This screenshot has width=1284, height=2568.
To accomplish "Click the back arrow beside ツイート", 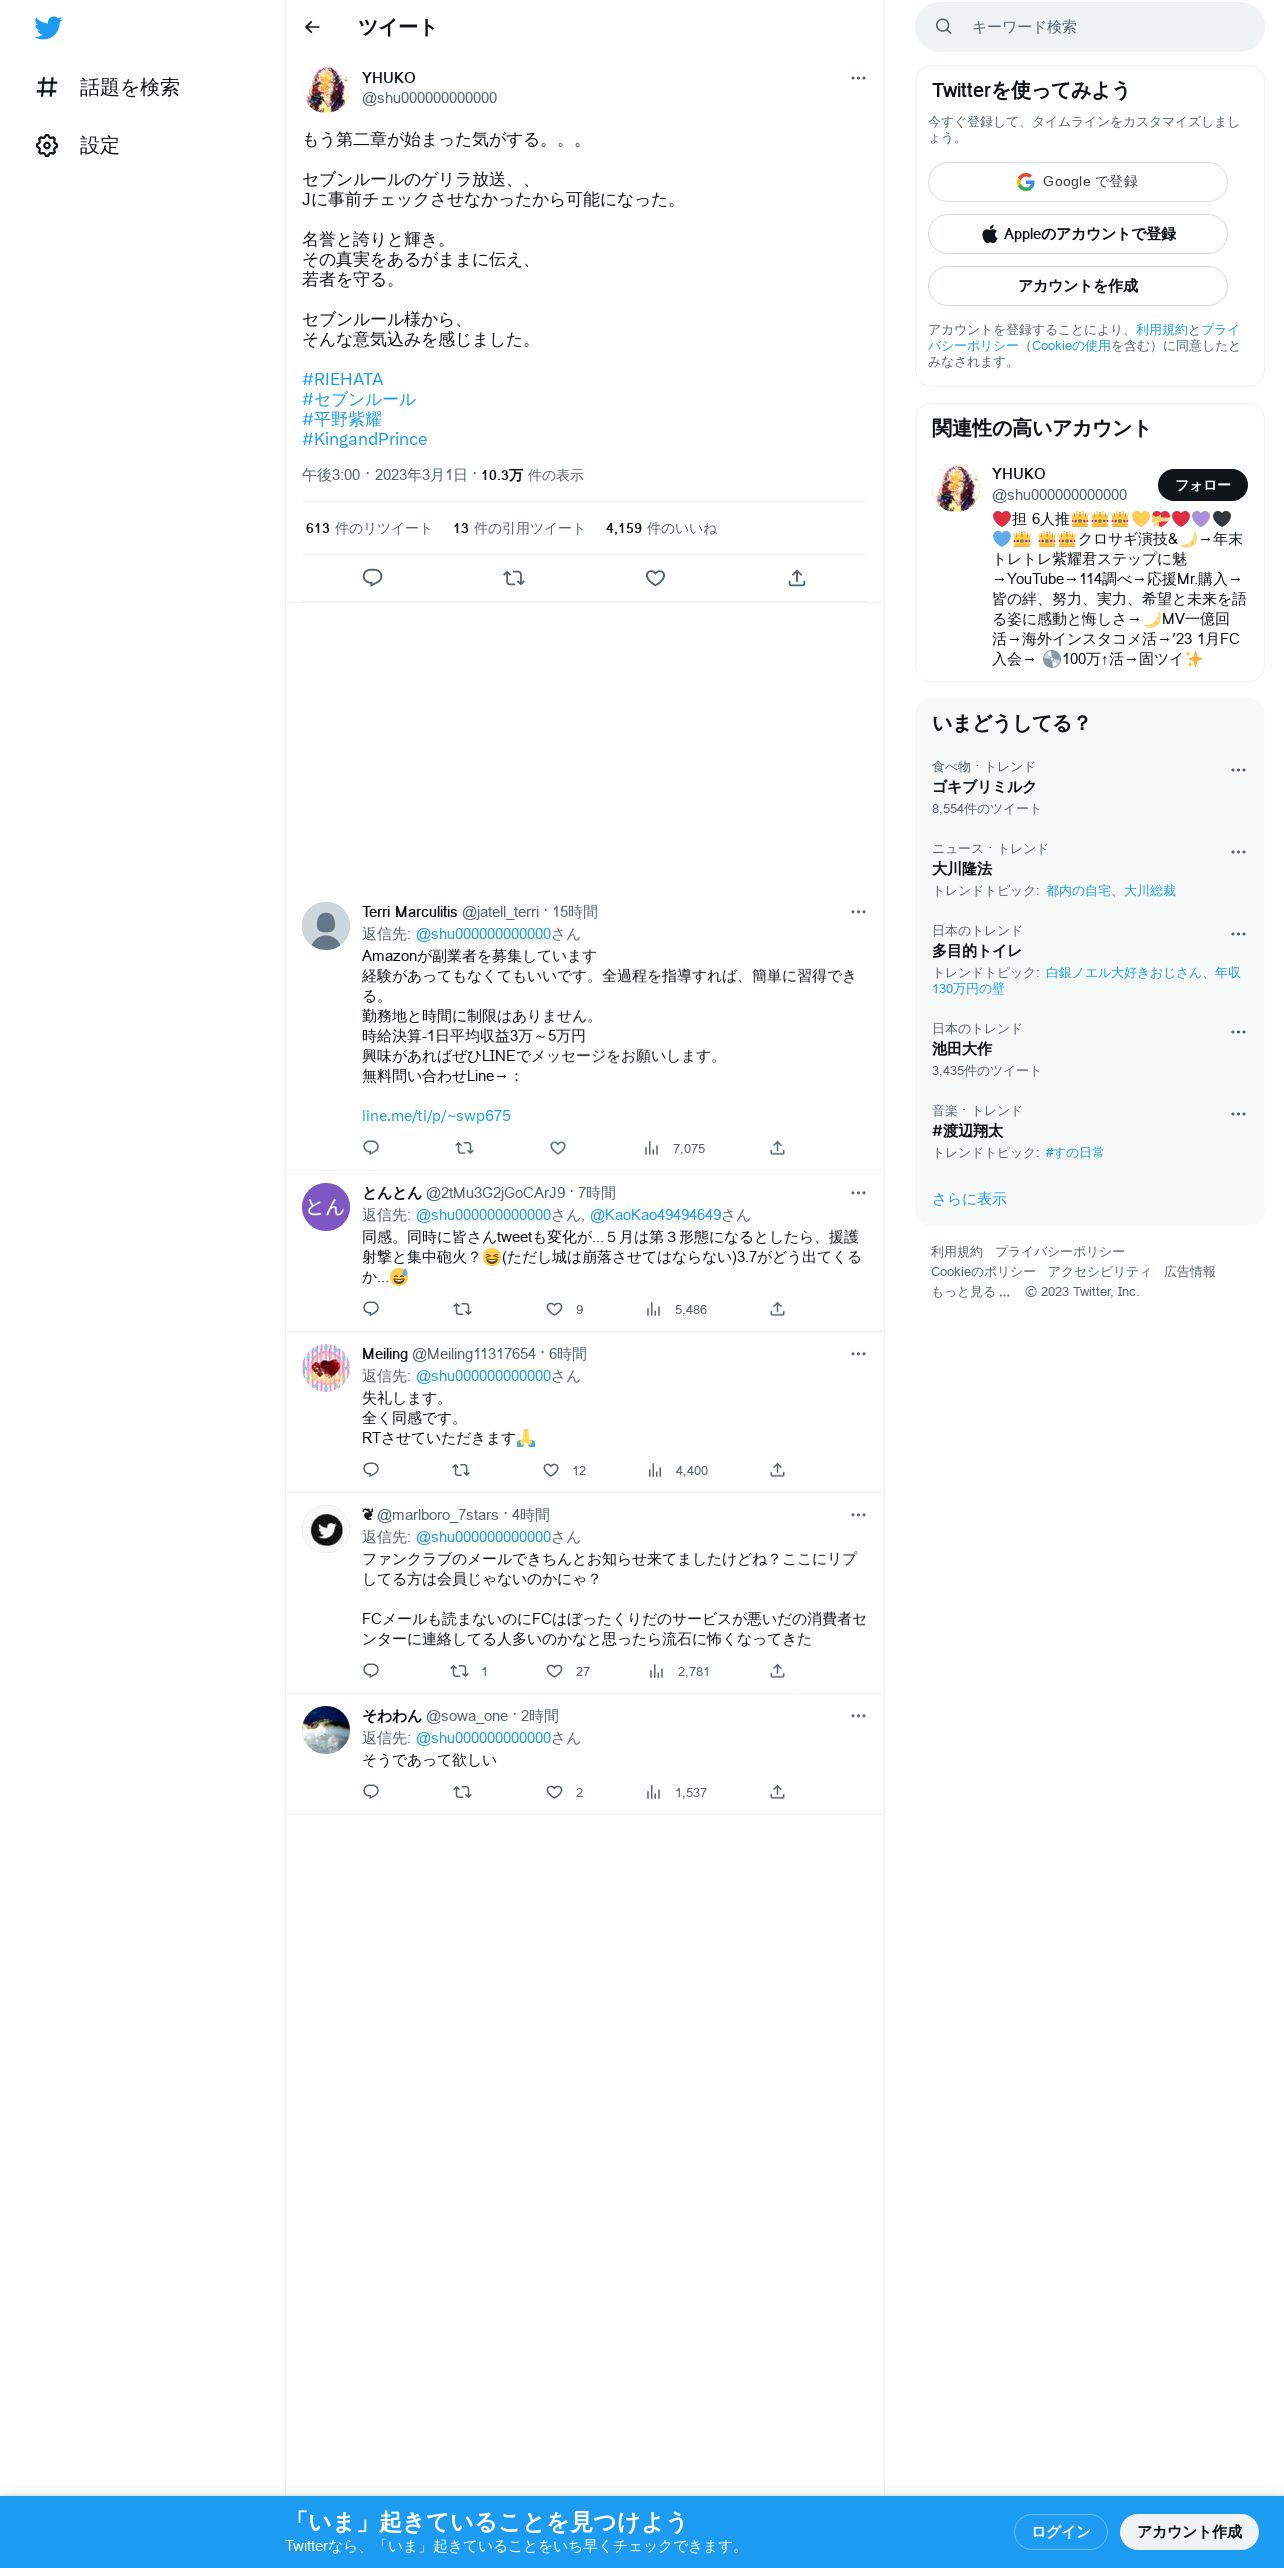I will pos(312,27).
